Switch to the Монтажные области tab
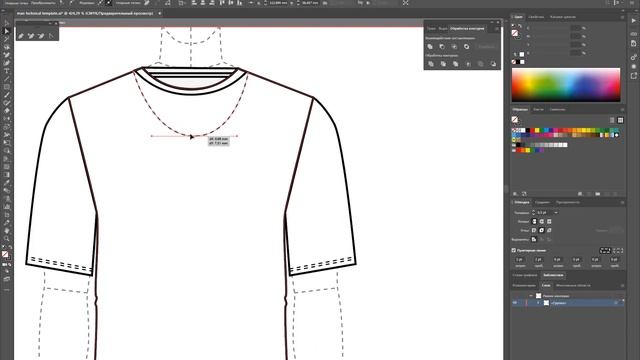640x360 pixels. point(573,285)
